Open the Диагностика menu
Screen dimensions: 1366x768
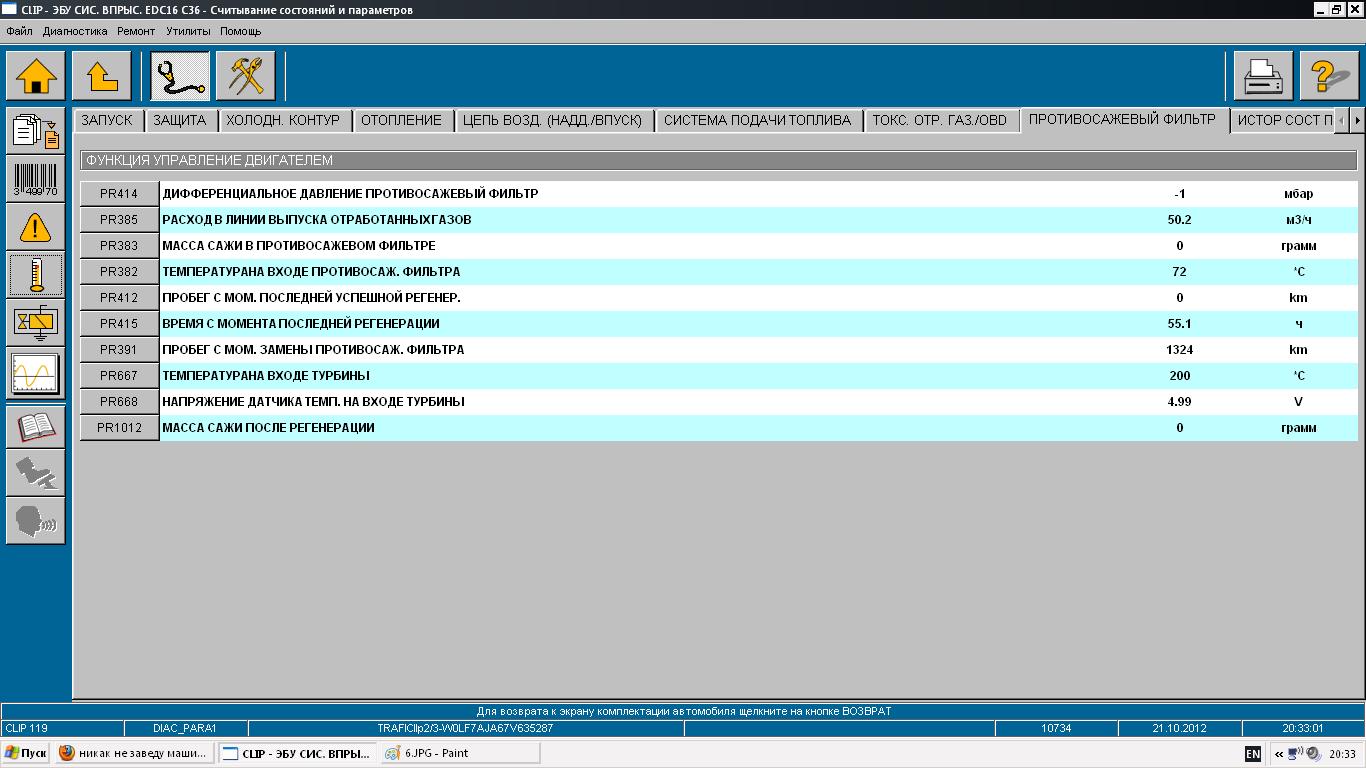point(75,31)
